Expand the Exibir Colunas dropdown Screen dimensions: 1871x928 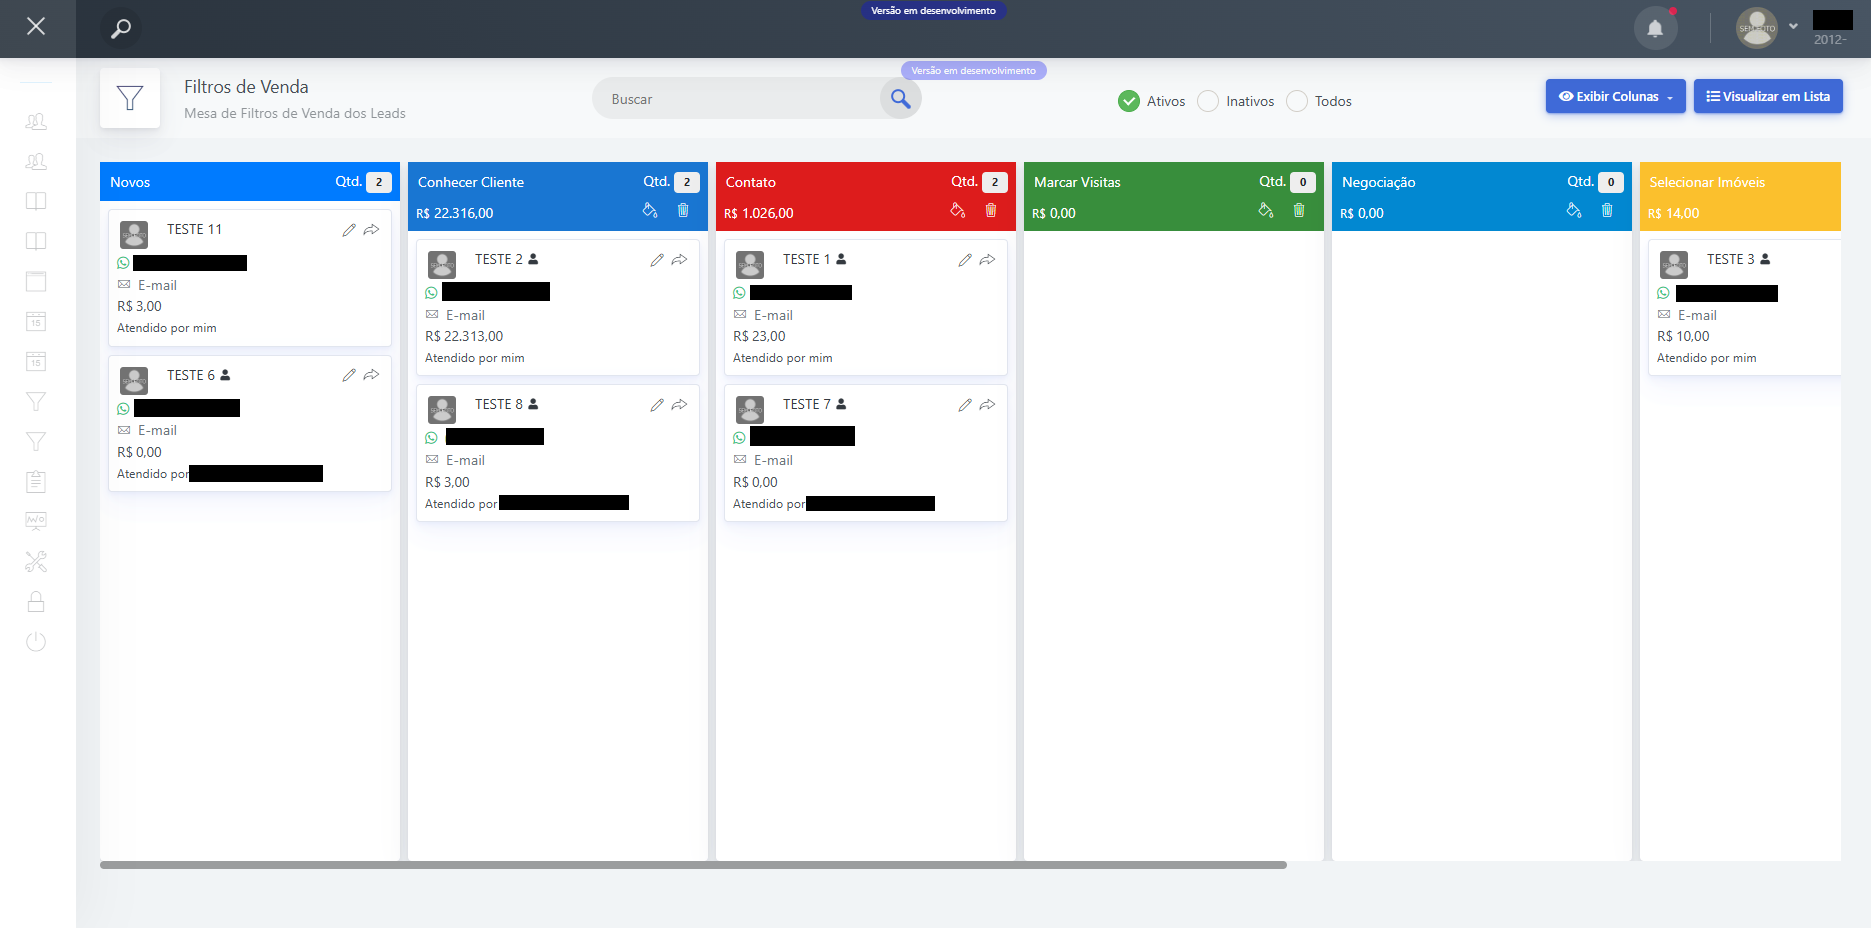point(1615,97)
